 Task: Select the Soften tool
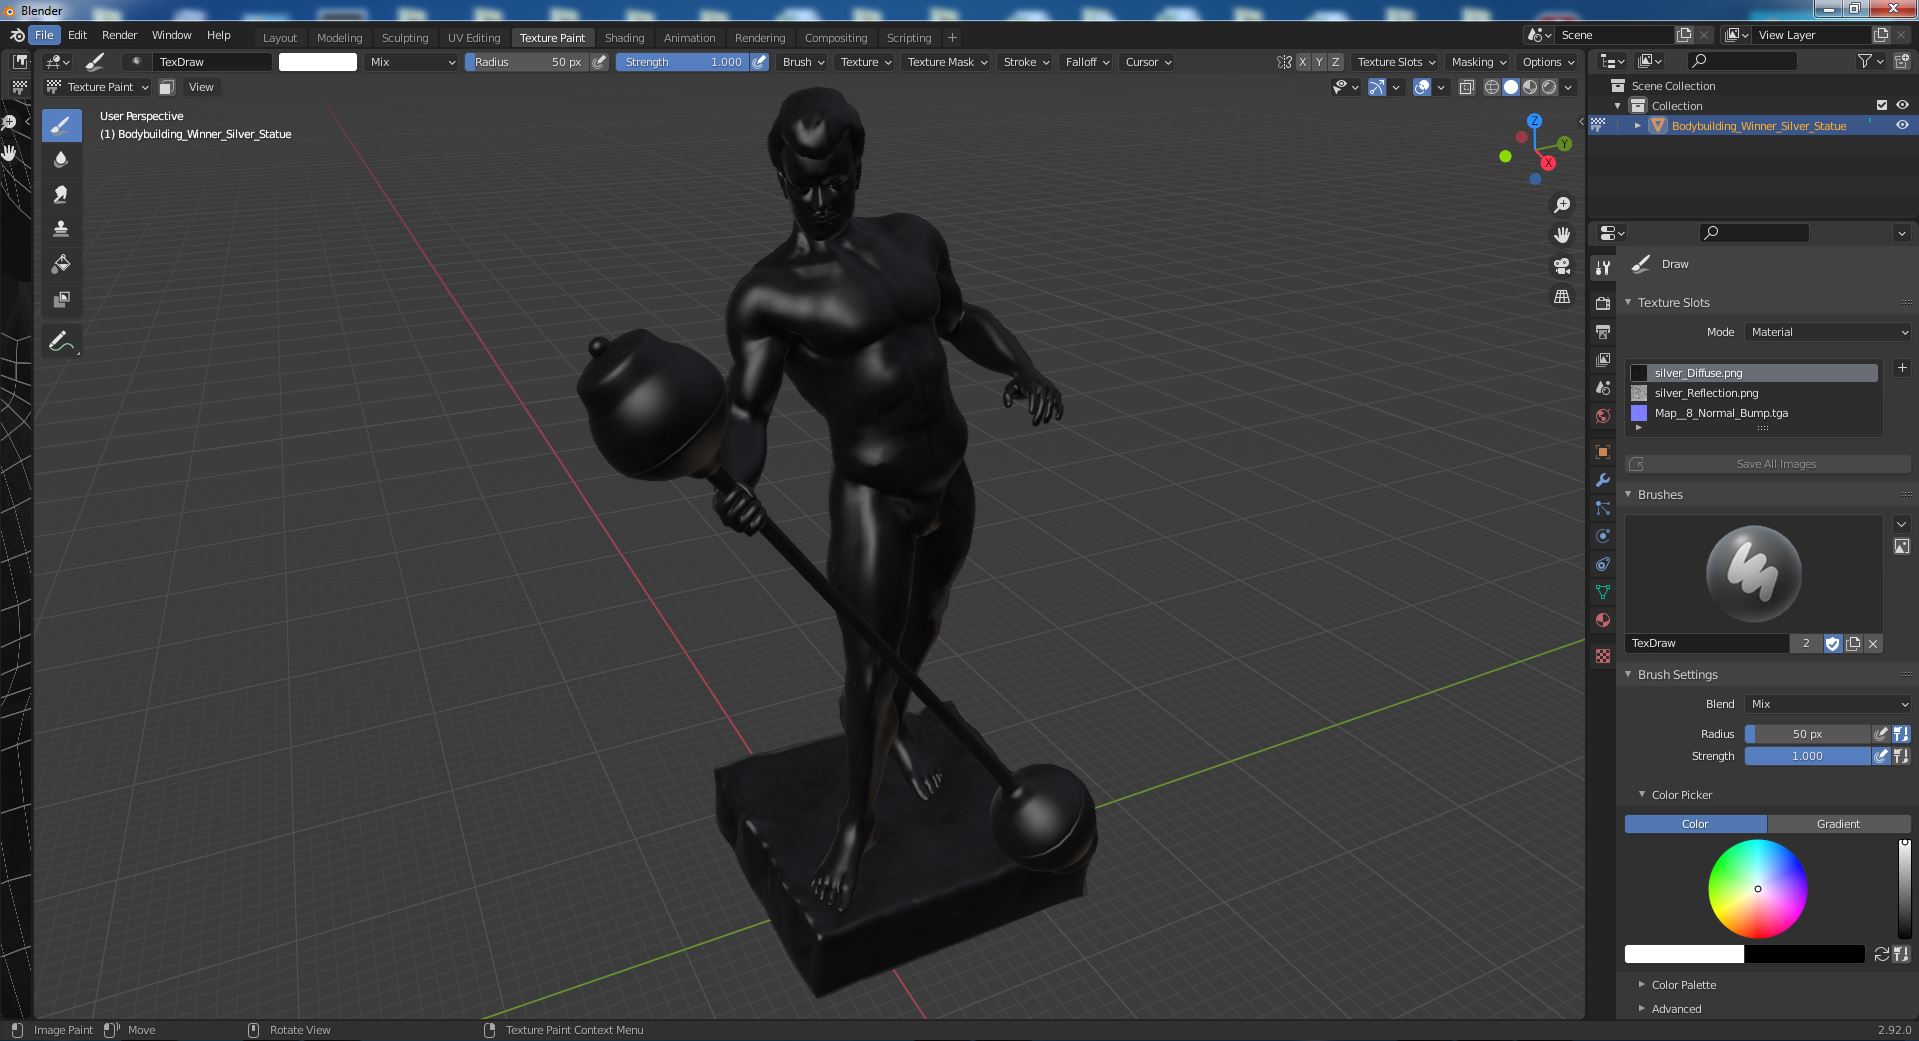(61, 159)
